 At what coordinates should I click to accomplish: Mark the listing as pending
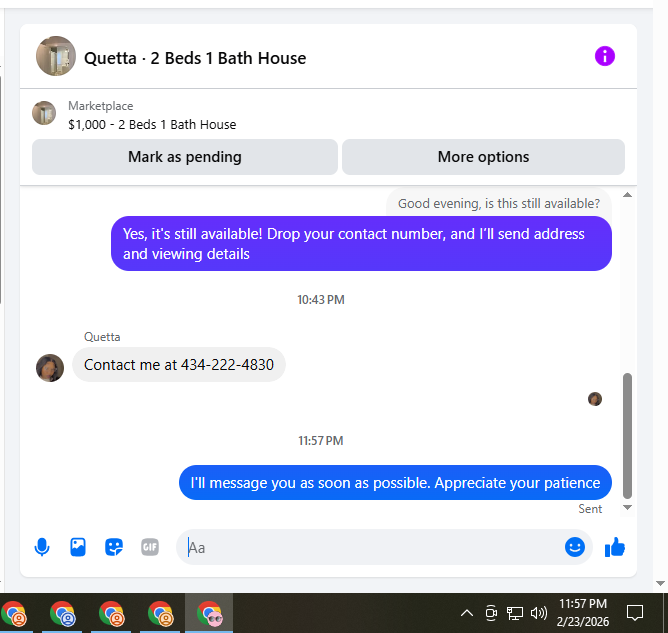(x=185, y=157)
